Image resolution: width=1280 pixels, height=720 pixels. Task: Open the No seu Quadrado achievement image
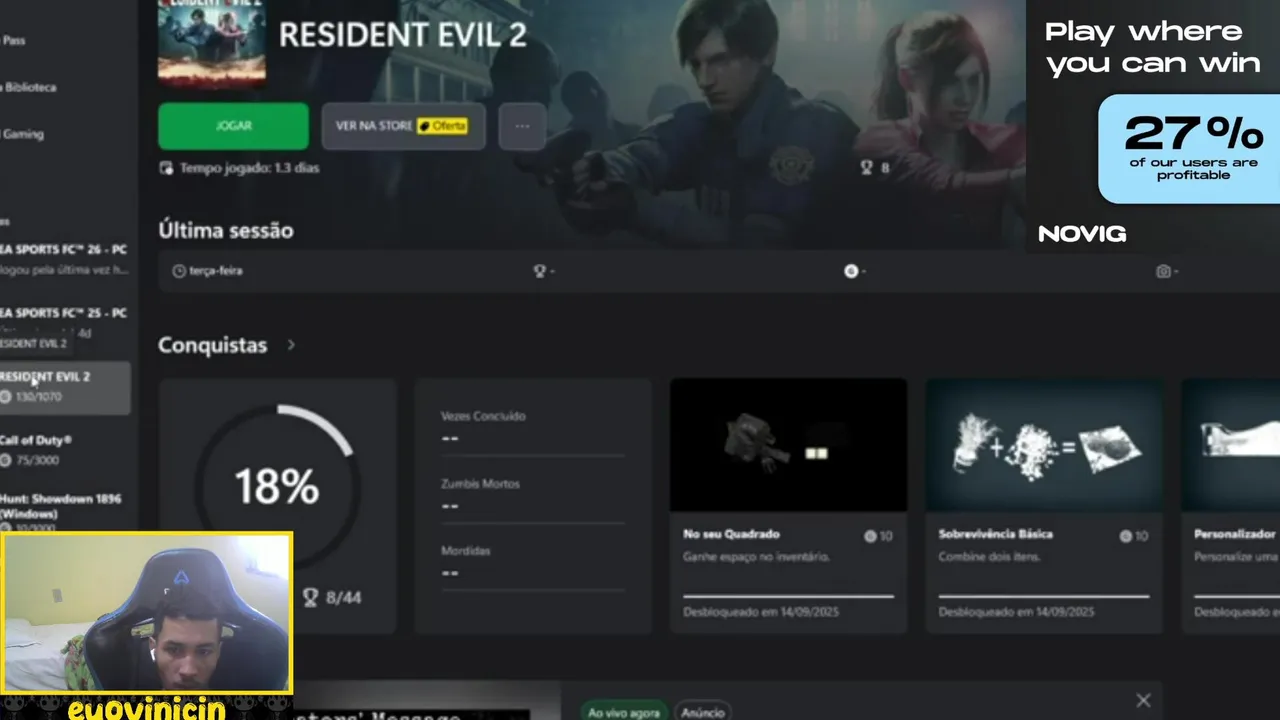[x=788, y=445]
